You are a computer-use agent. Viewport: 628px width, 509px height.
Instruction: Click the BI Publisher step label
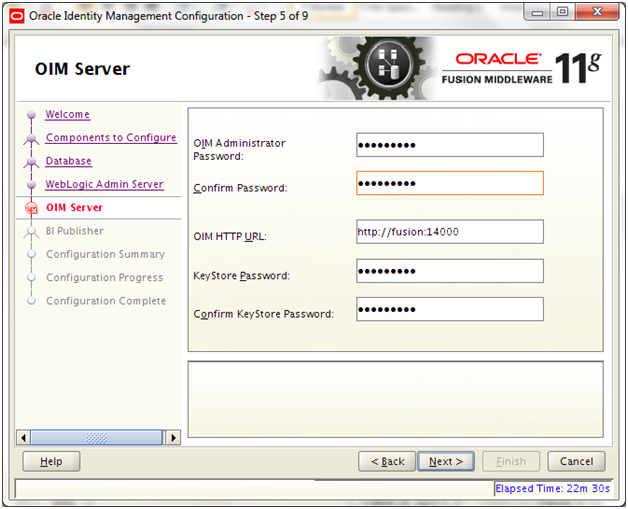tap(74, 231)
